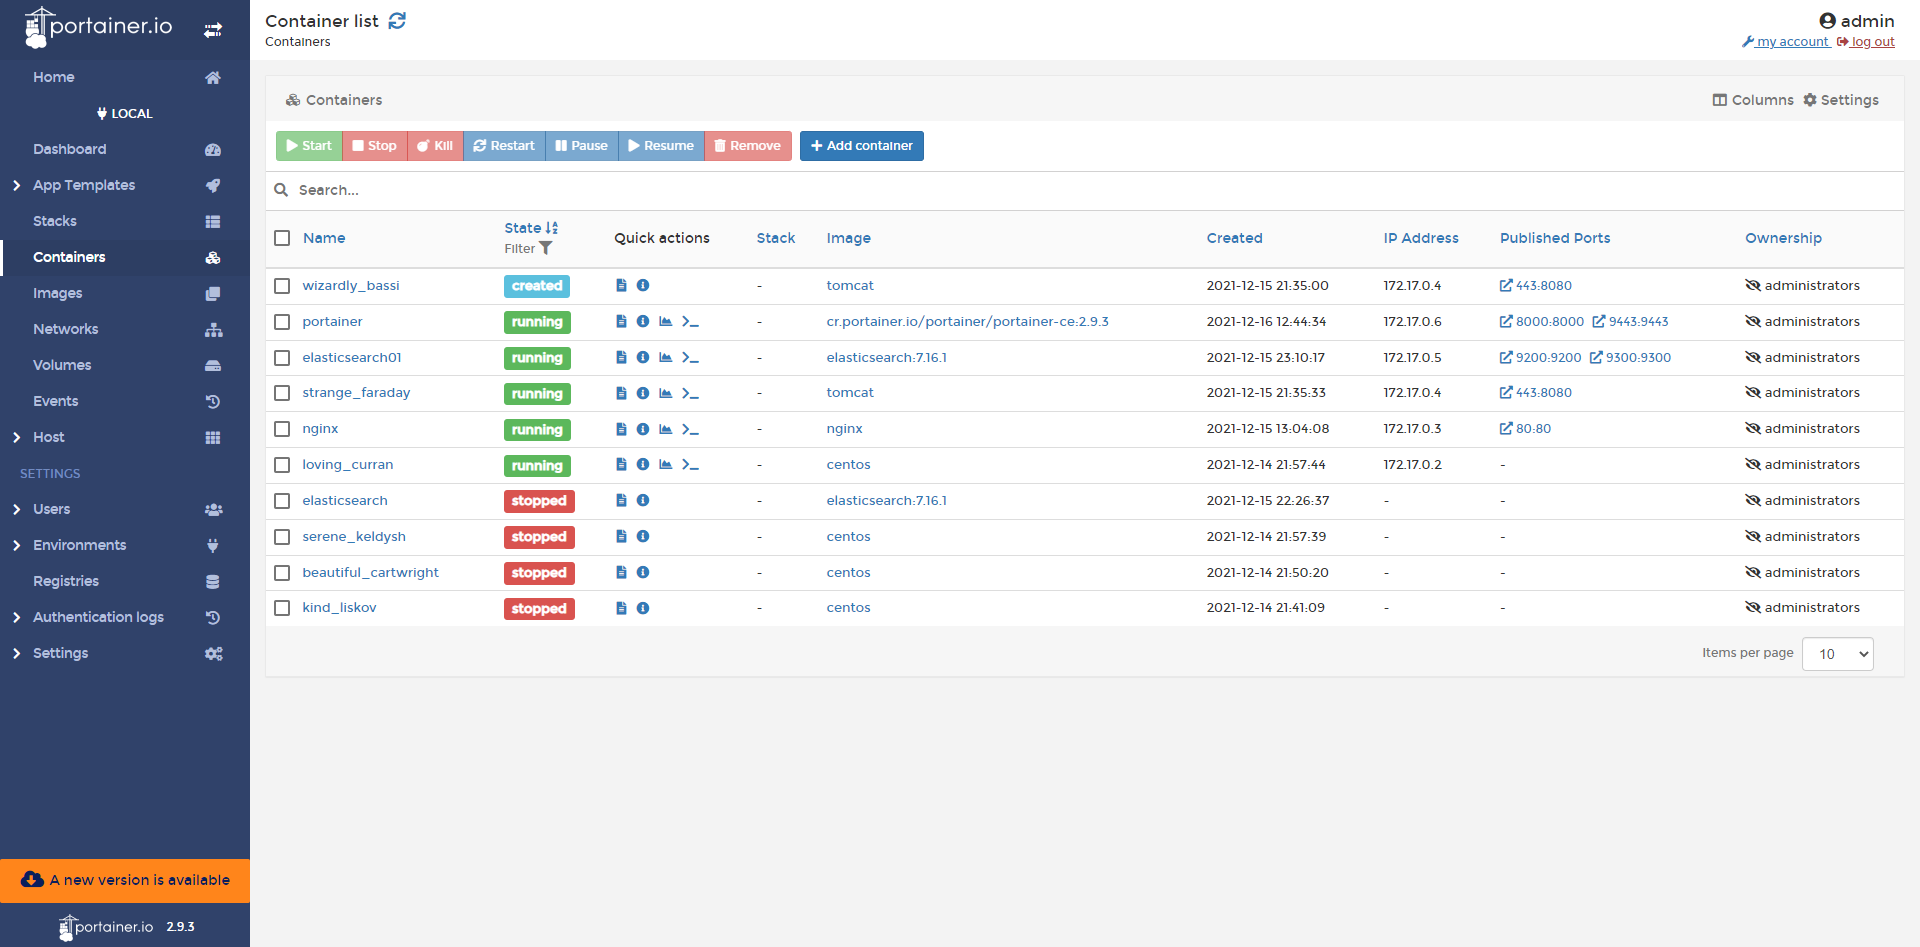Open the Registries page
This screenshot has height=947, width=1920.
pyautogui.click(x=66, y=581)
